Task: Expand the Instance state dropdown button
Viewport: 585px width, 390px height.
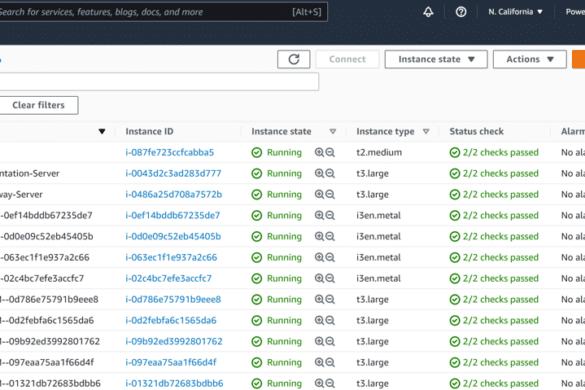Action: click(x=436, y=59)
